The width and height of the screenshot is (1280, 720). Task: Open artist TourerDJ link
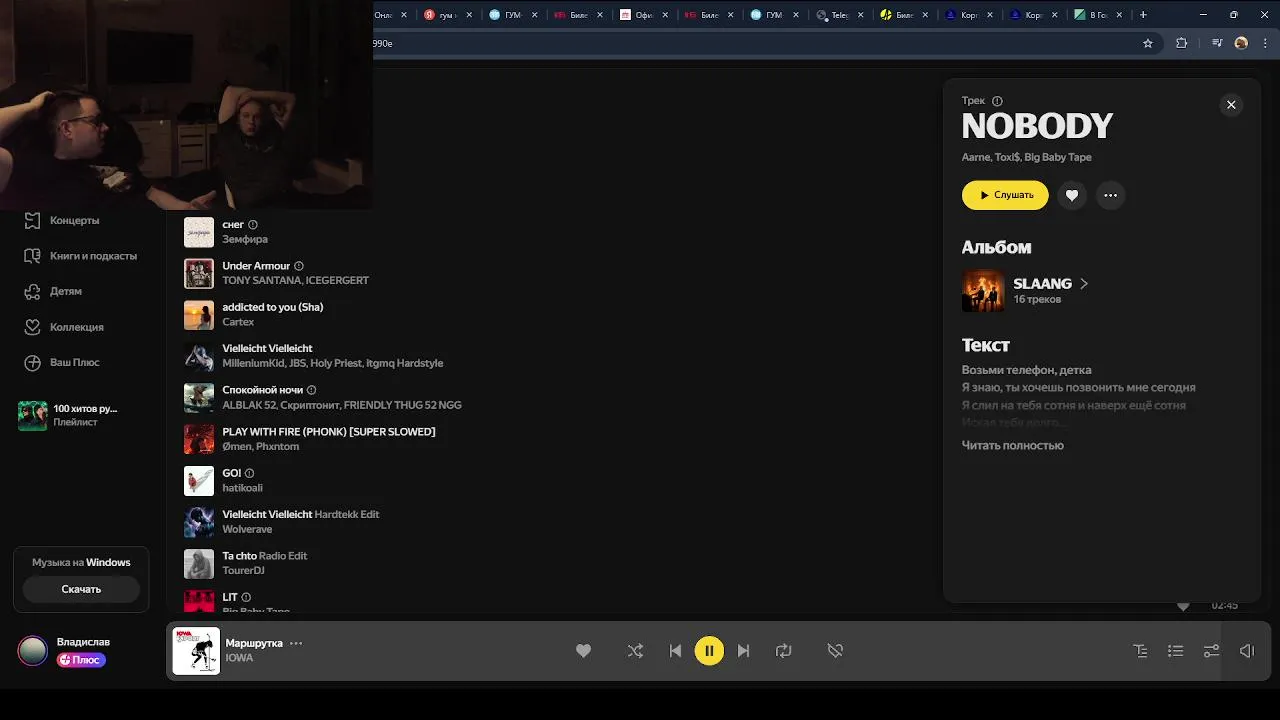[243, 570]
